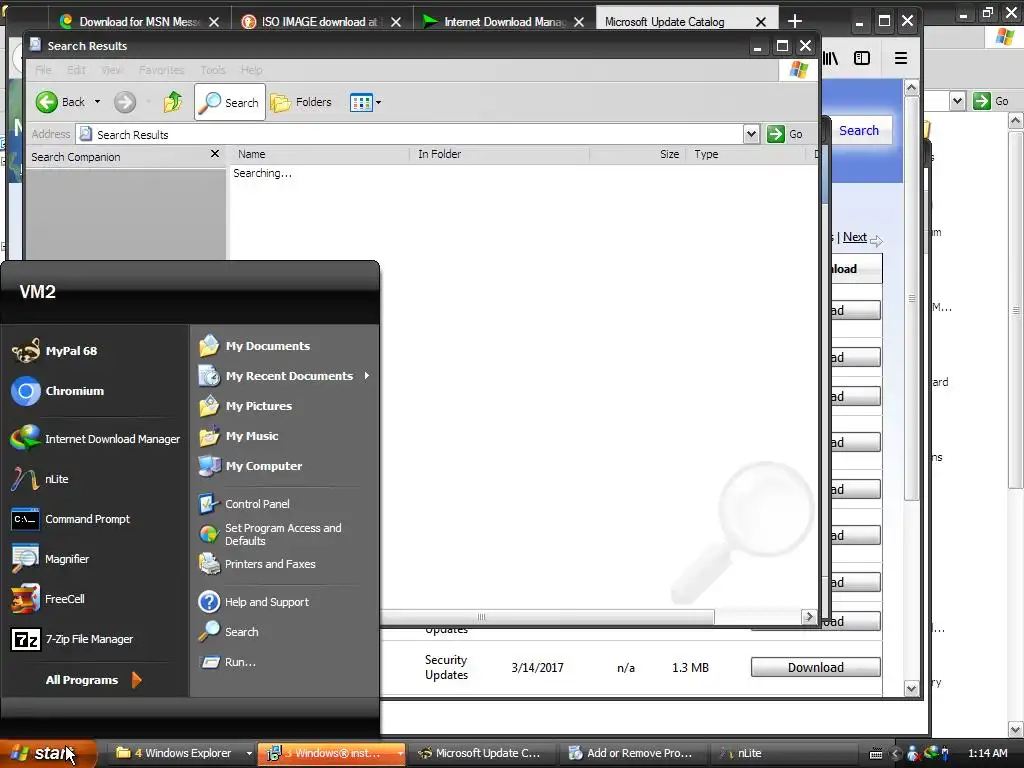Expand My Recent Documents submenu
The width and height of the screenshot is (1024, 768).
coord(284,376)
